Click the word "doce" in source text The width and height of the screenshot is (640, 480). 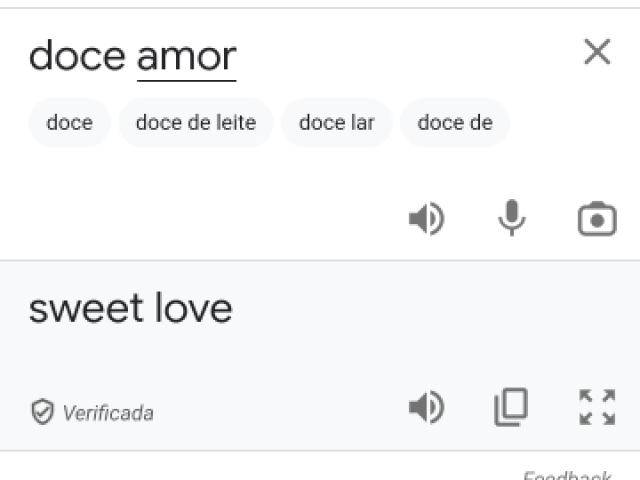pyautogui.click(x=77, y=56)
